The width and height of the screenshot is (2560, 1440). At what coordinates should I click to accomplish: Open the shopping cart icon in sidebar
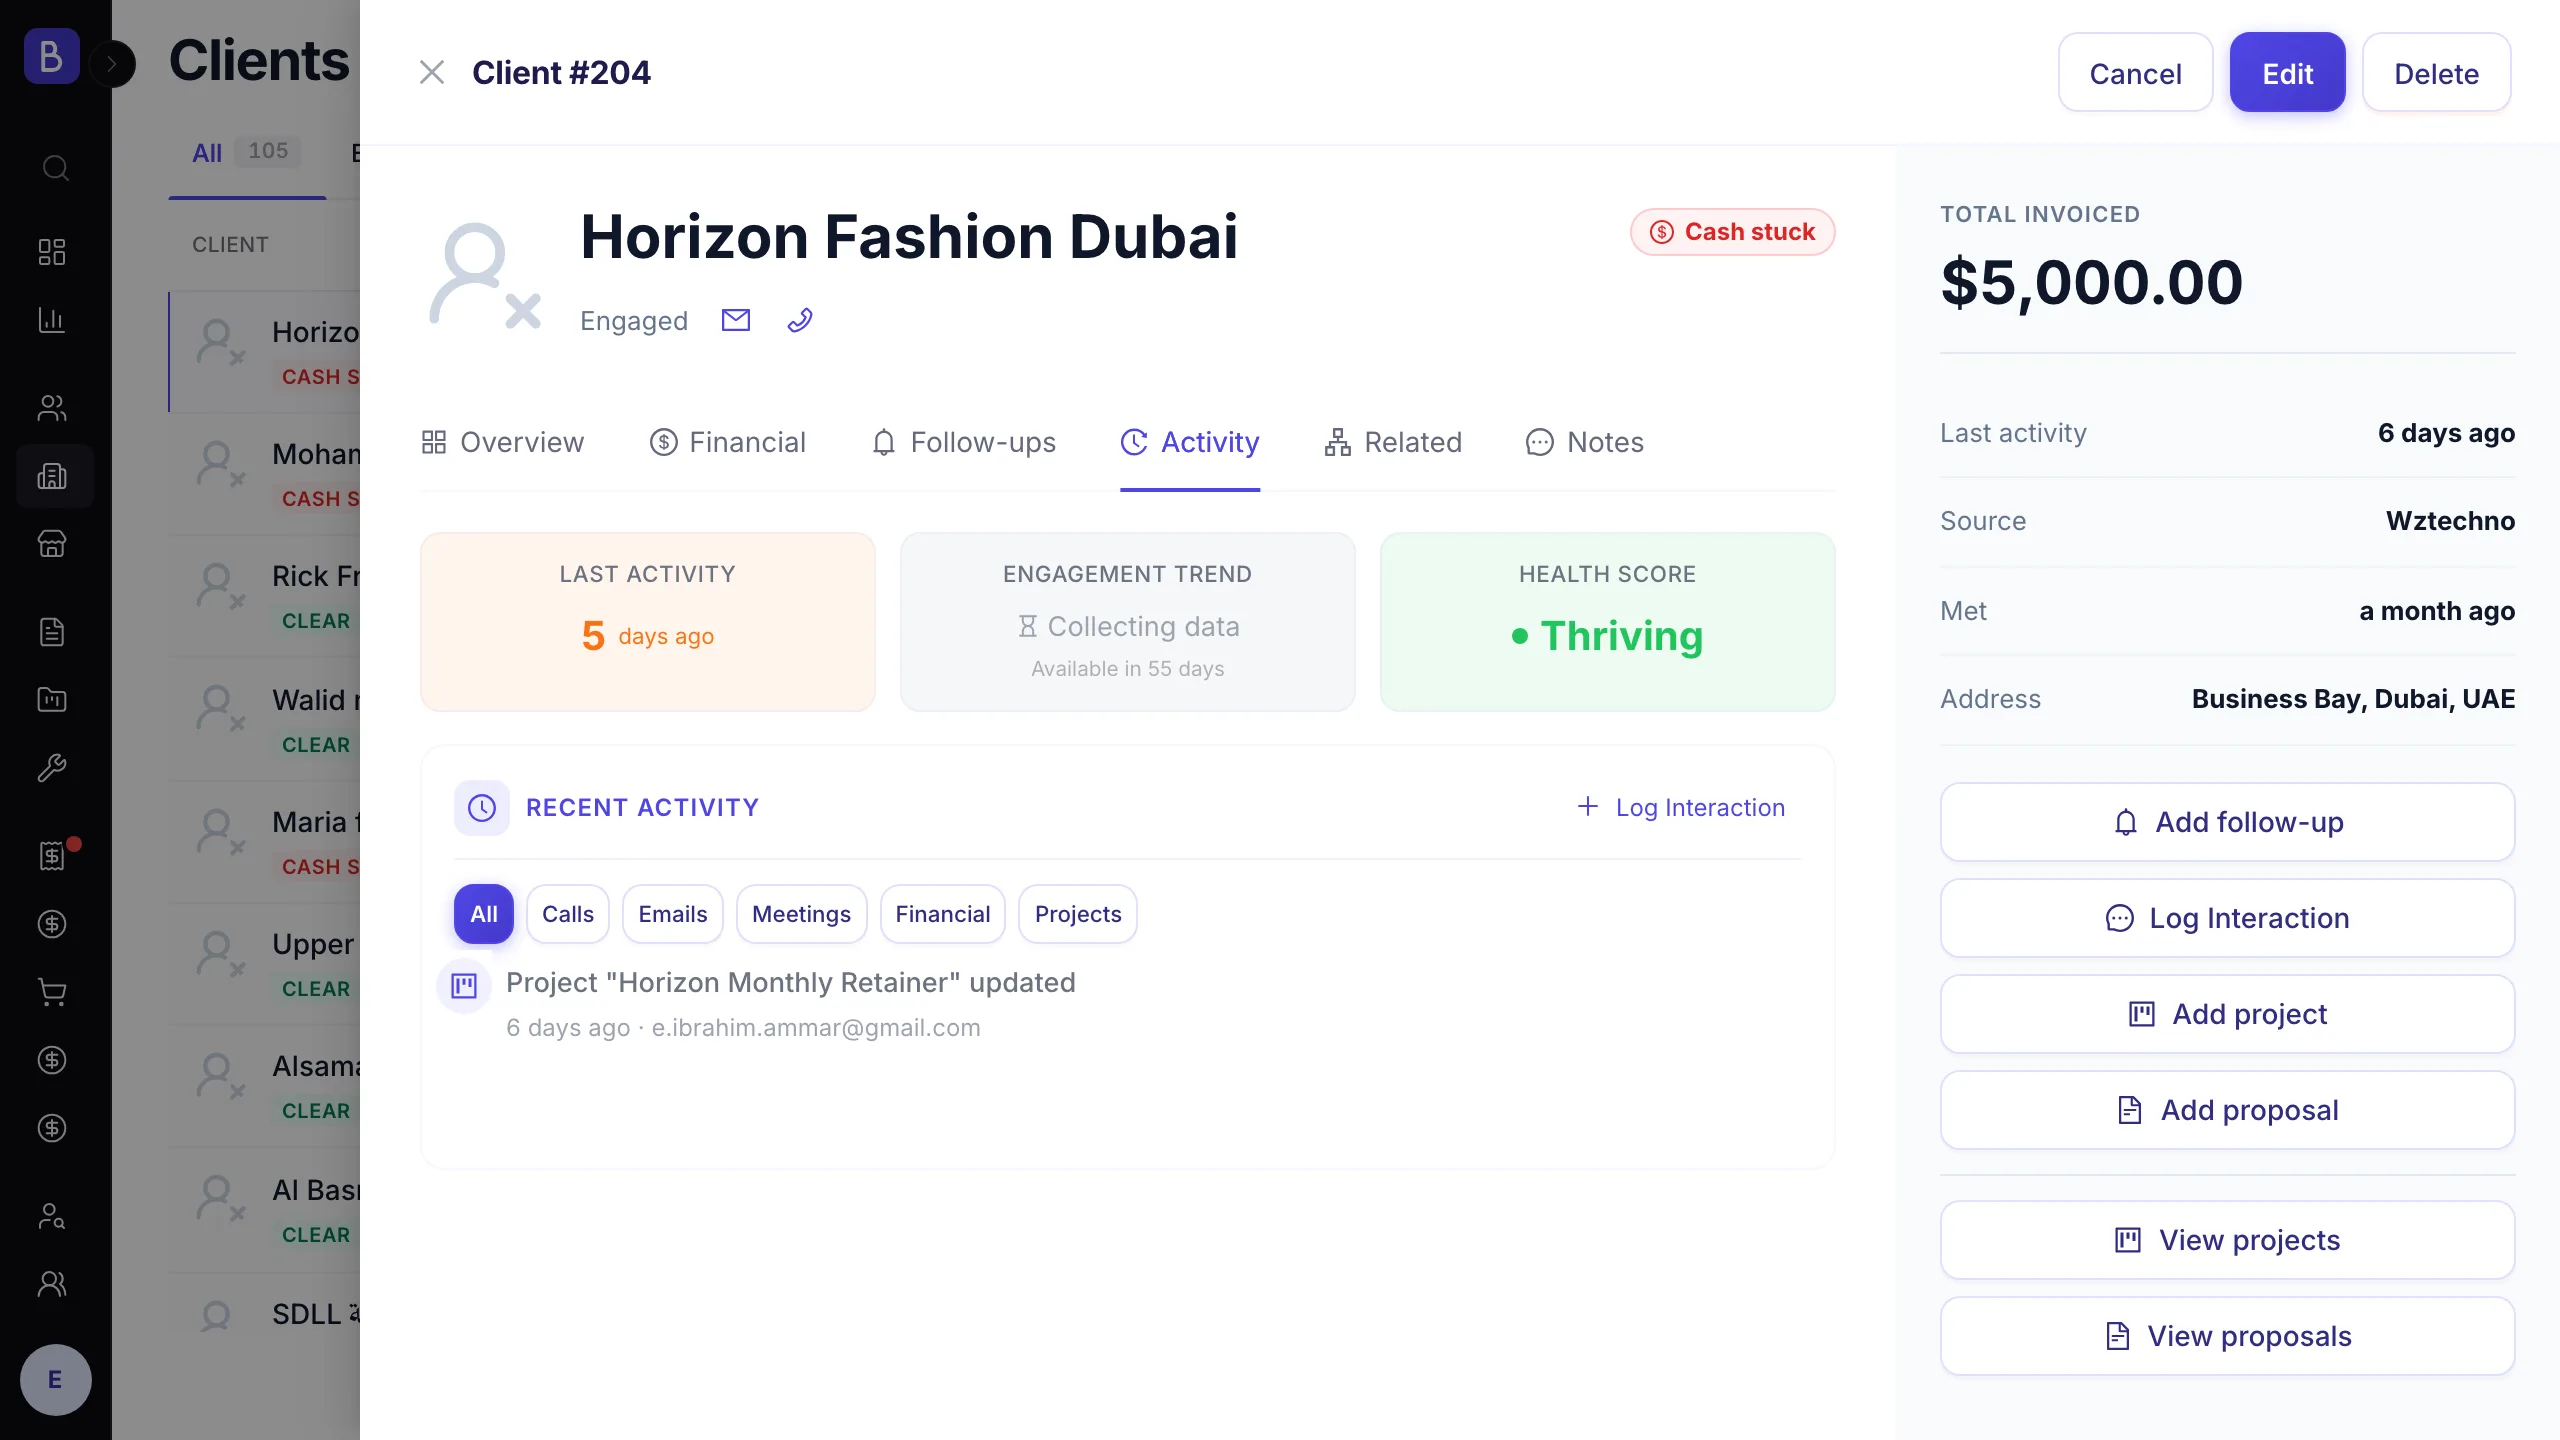pyautogui.click(x=52, y=992)
